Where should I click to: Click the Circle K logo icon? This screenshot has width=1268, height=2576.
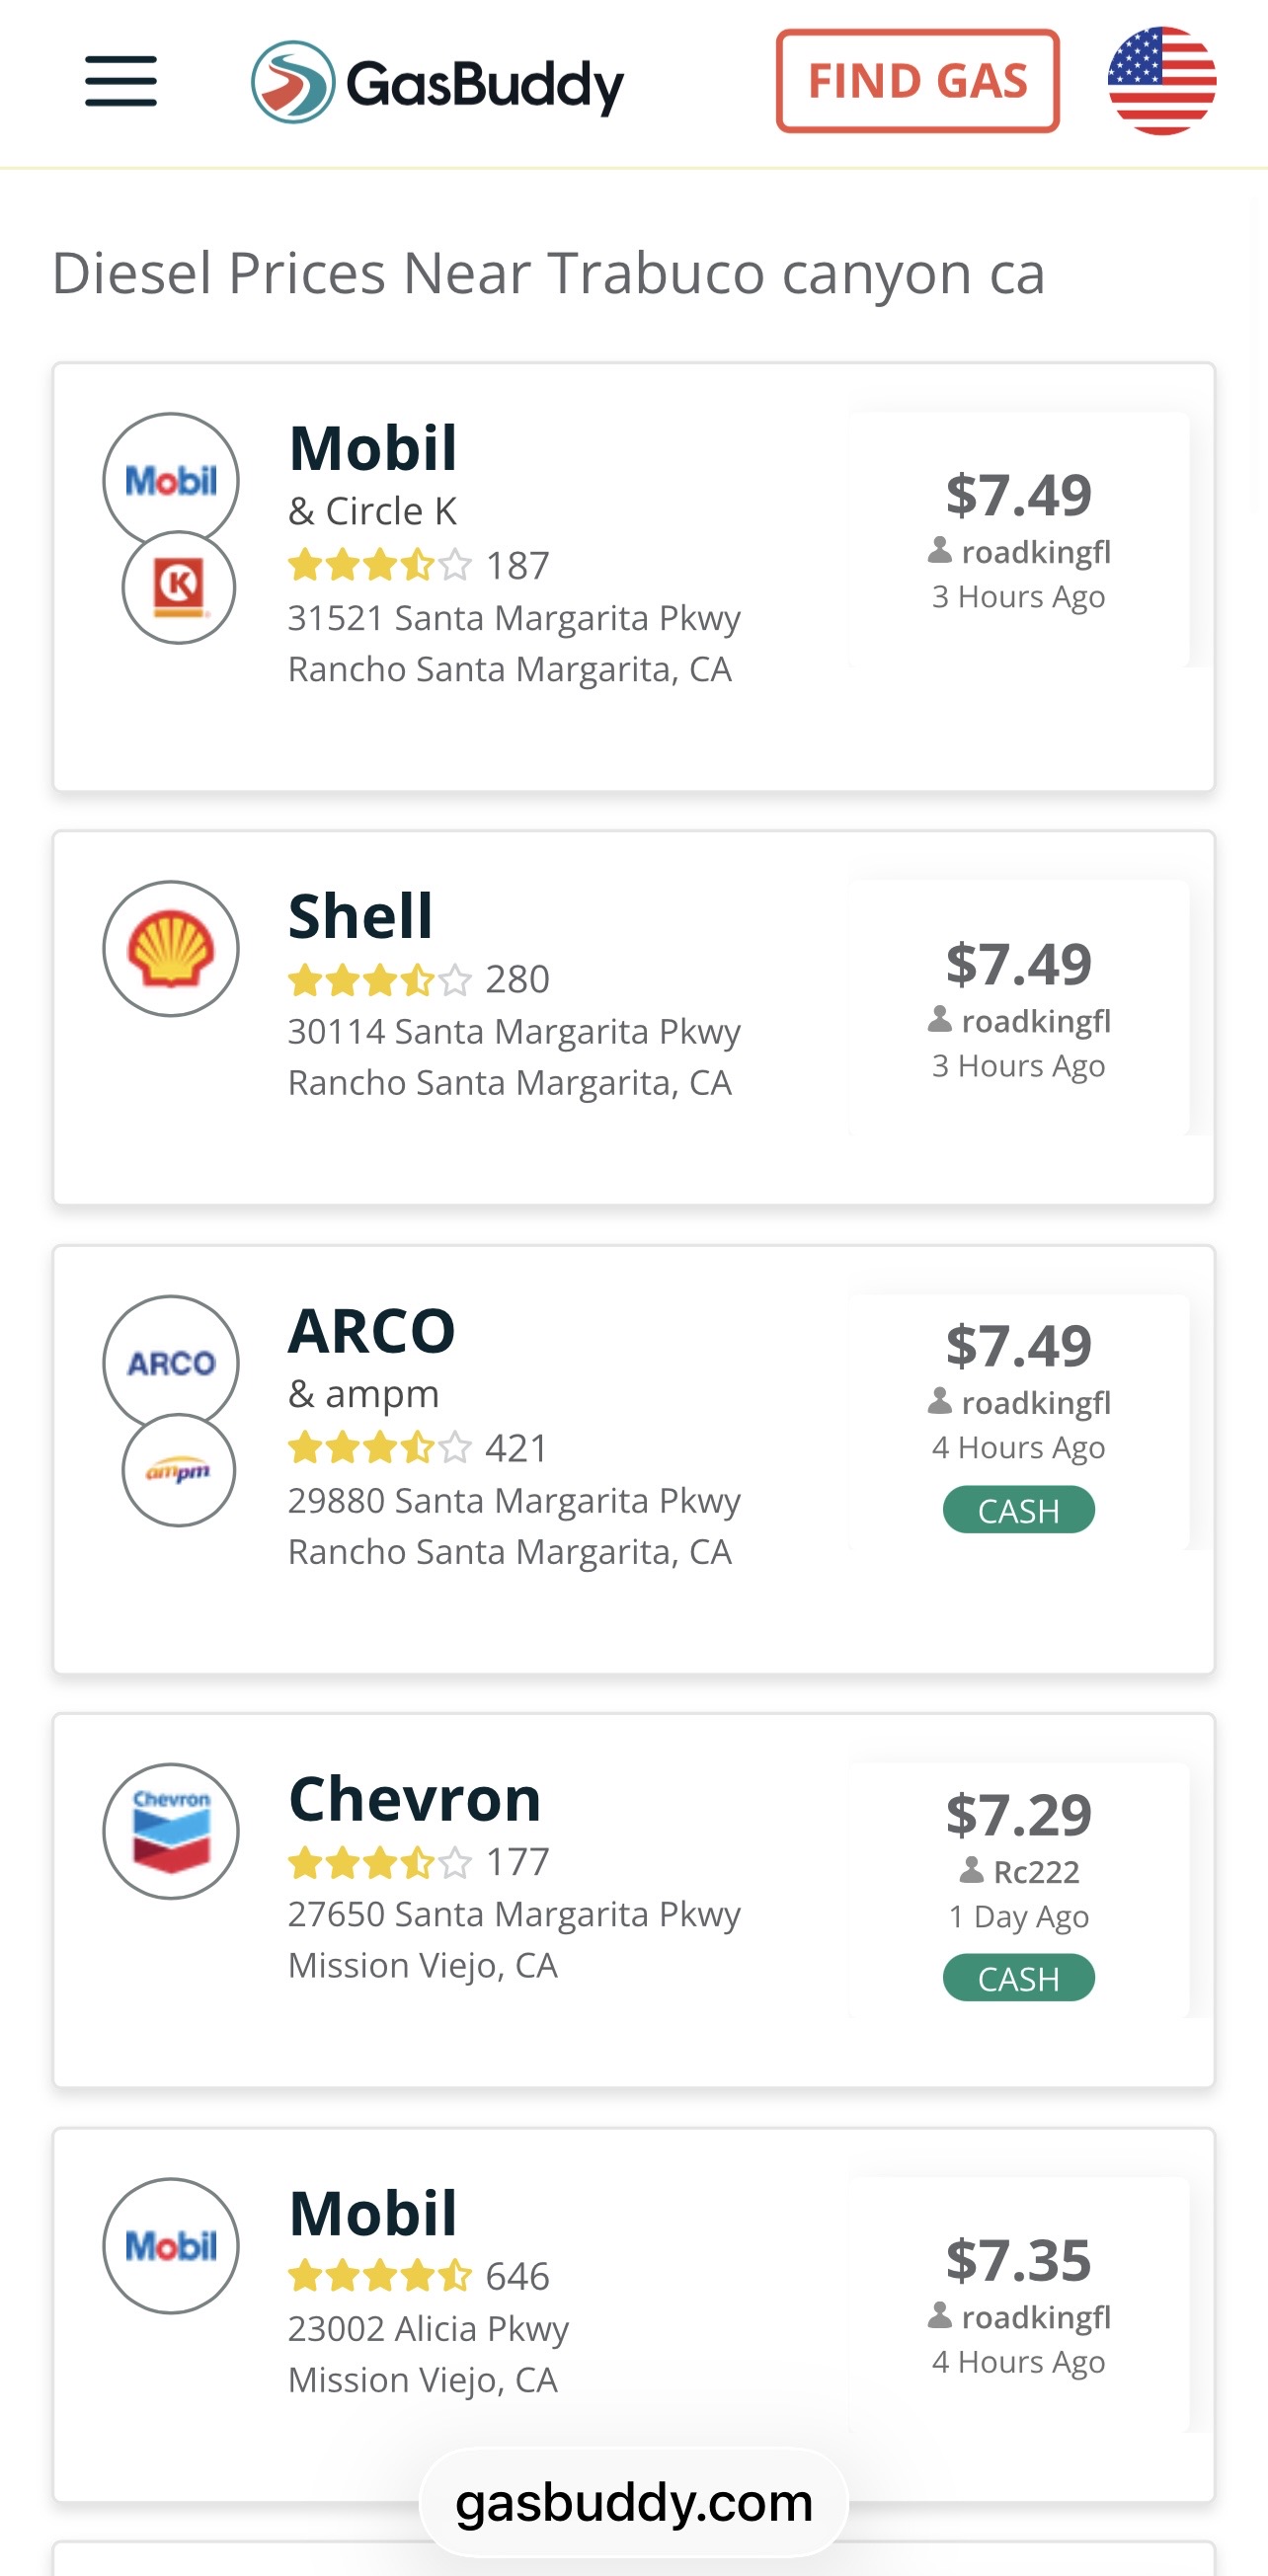point(179,587)
